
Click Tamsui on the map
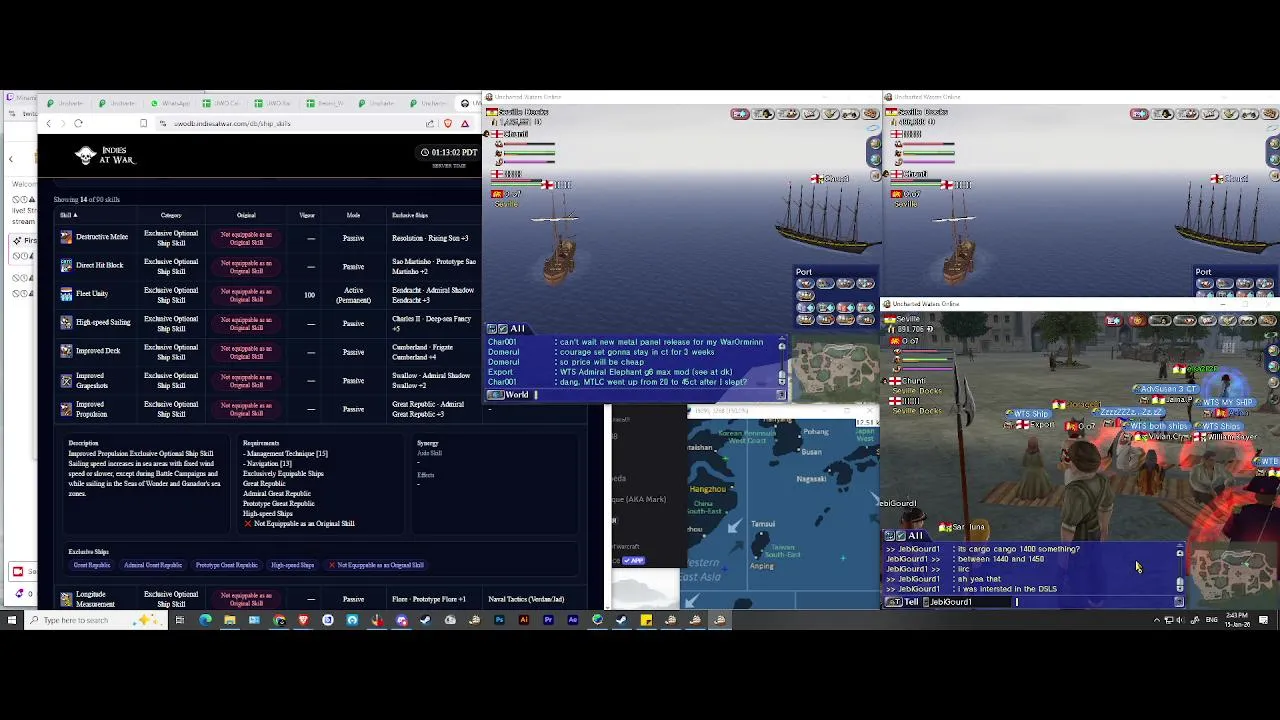763,524
